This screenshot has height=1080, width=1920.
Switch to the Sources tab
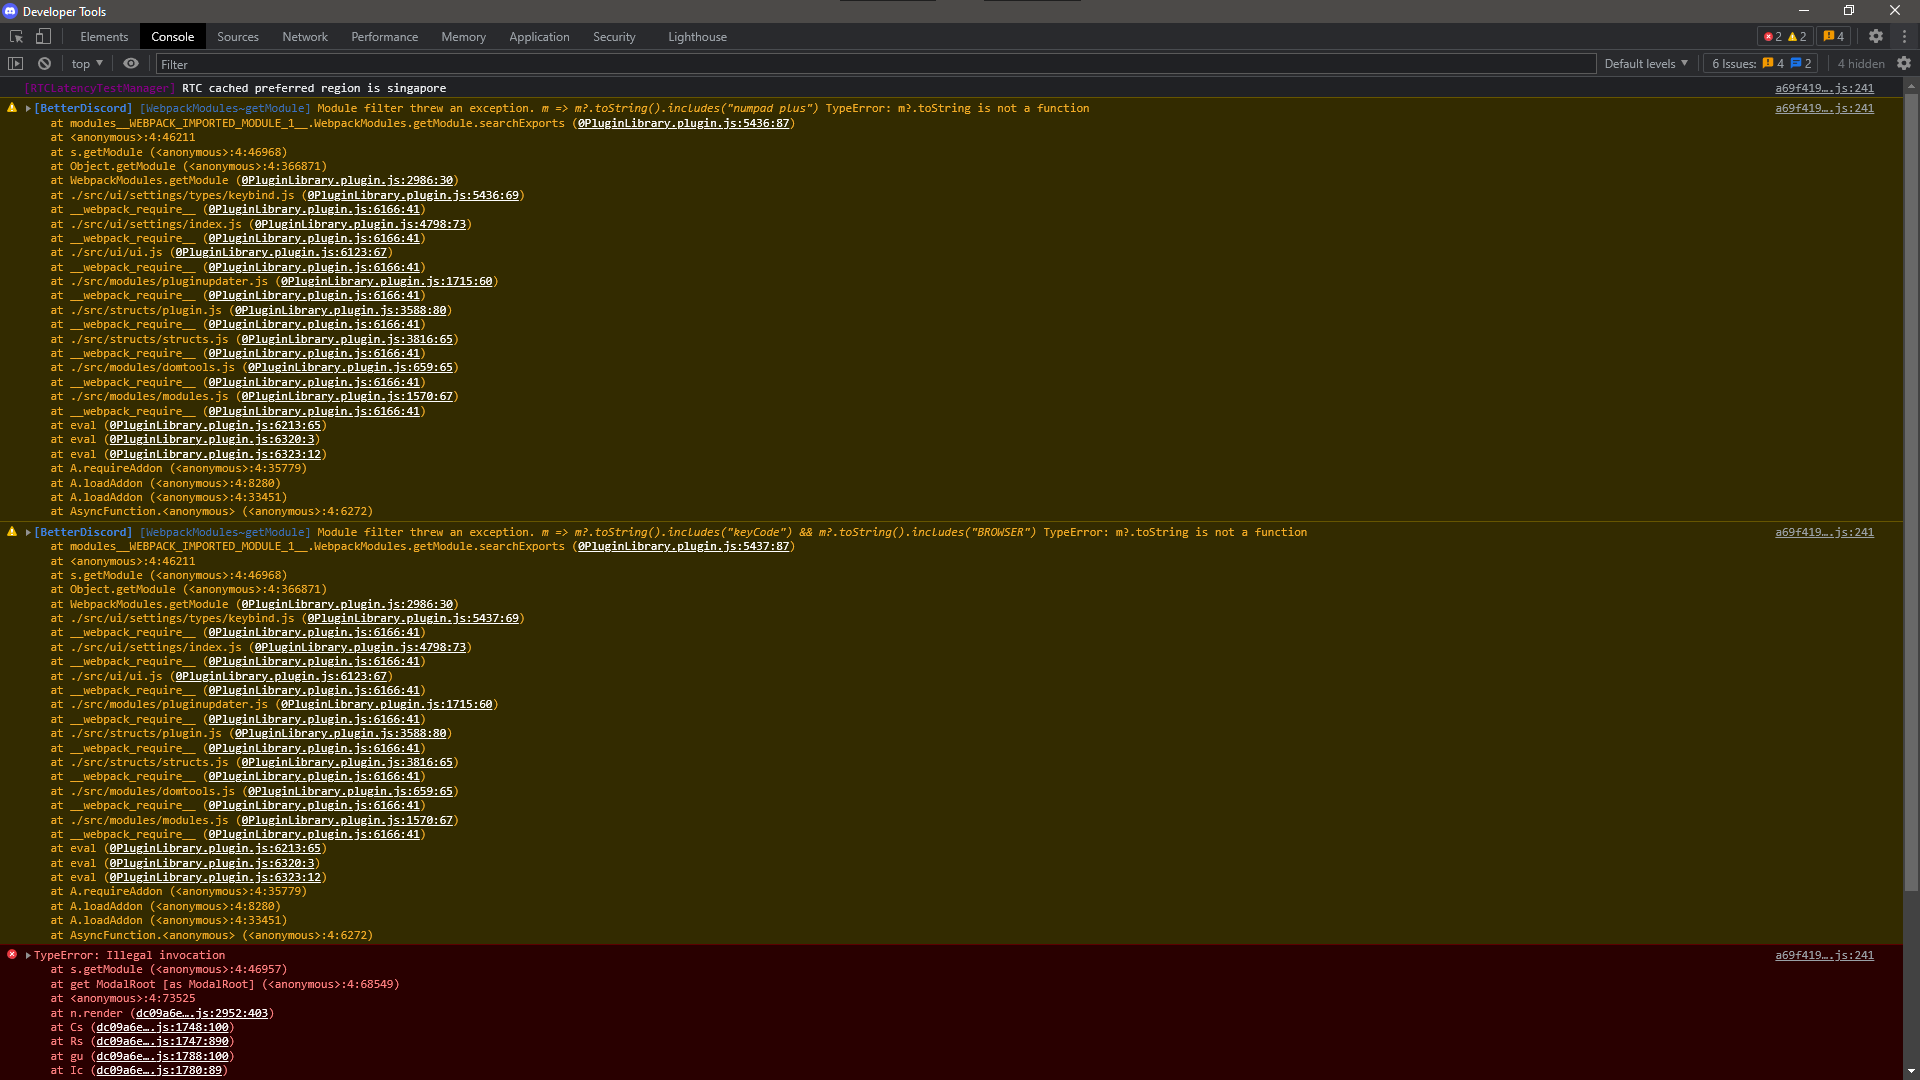(x=238, y=37)
